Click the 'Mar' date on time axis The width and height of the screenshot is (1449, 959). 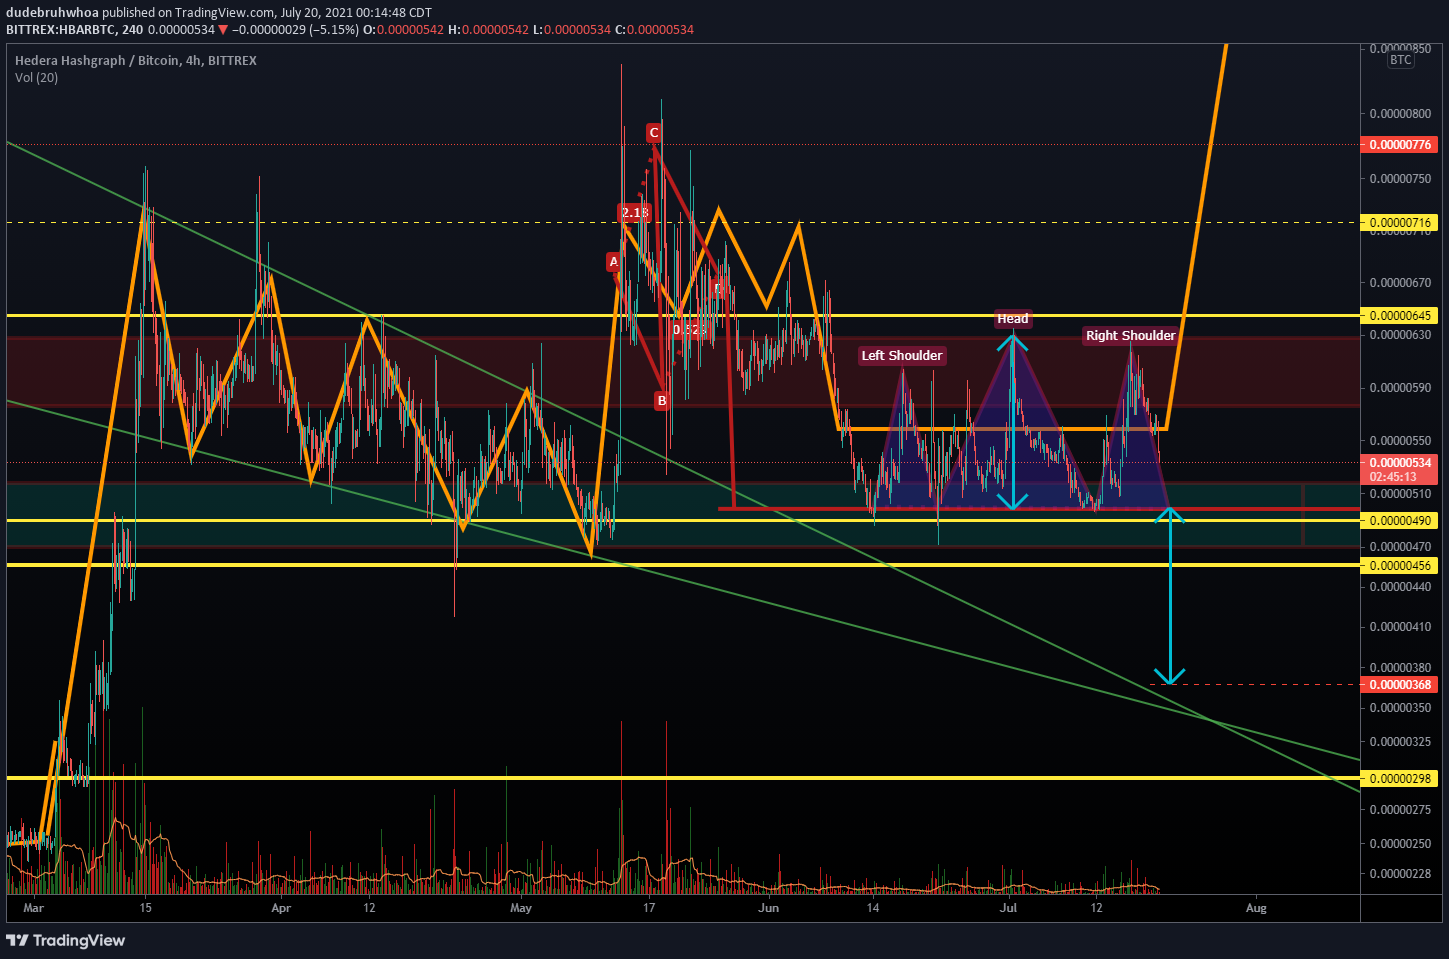point(34,908)
